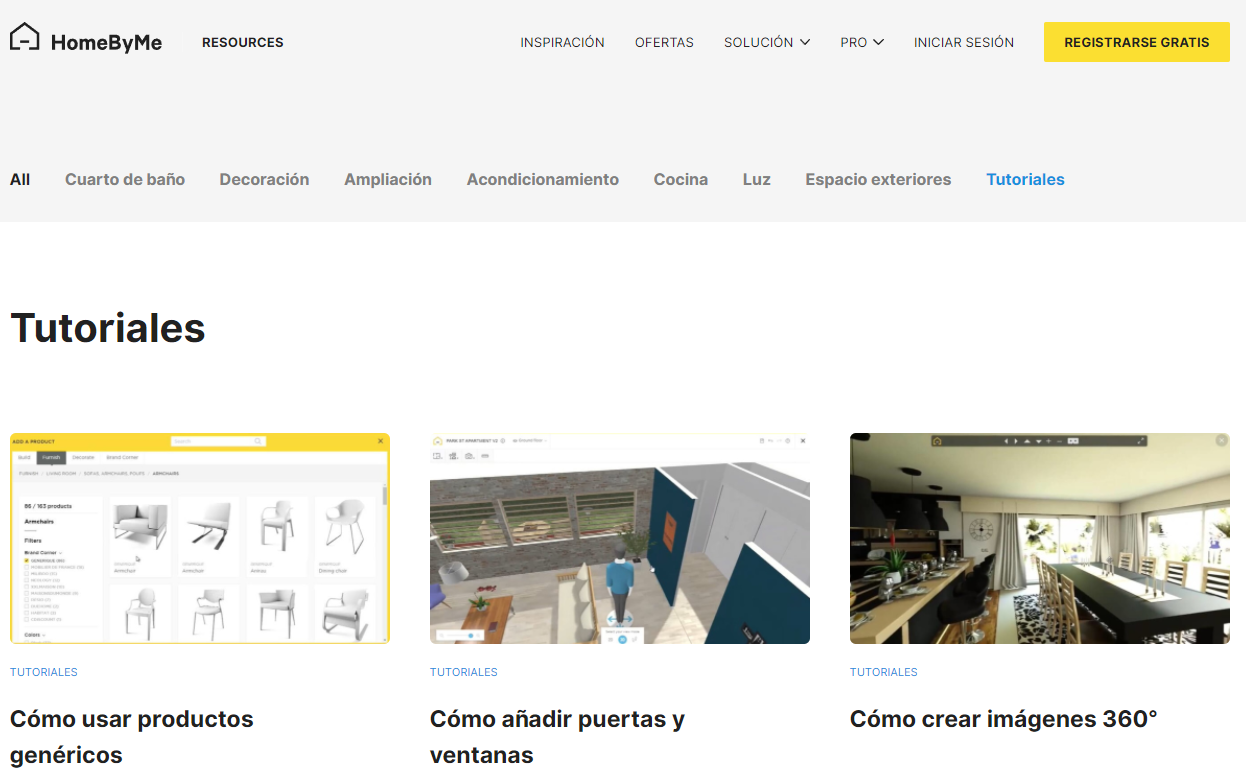Click the undo arrow in the editor header
This screenshot has width=1246, height=780.
click(770, 441)
